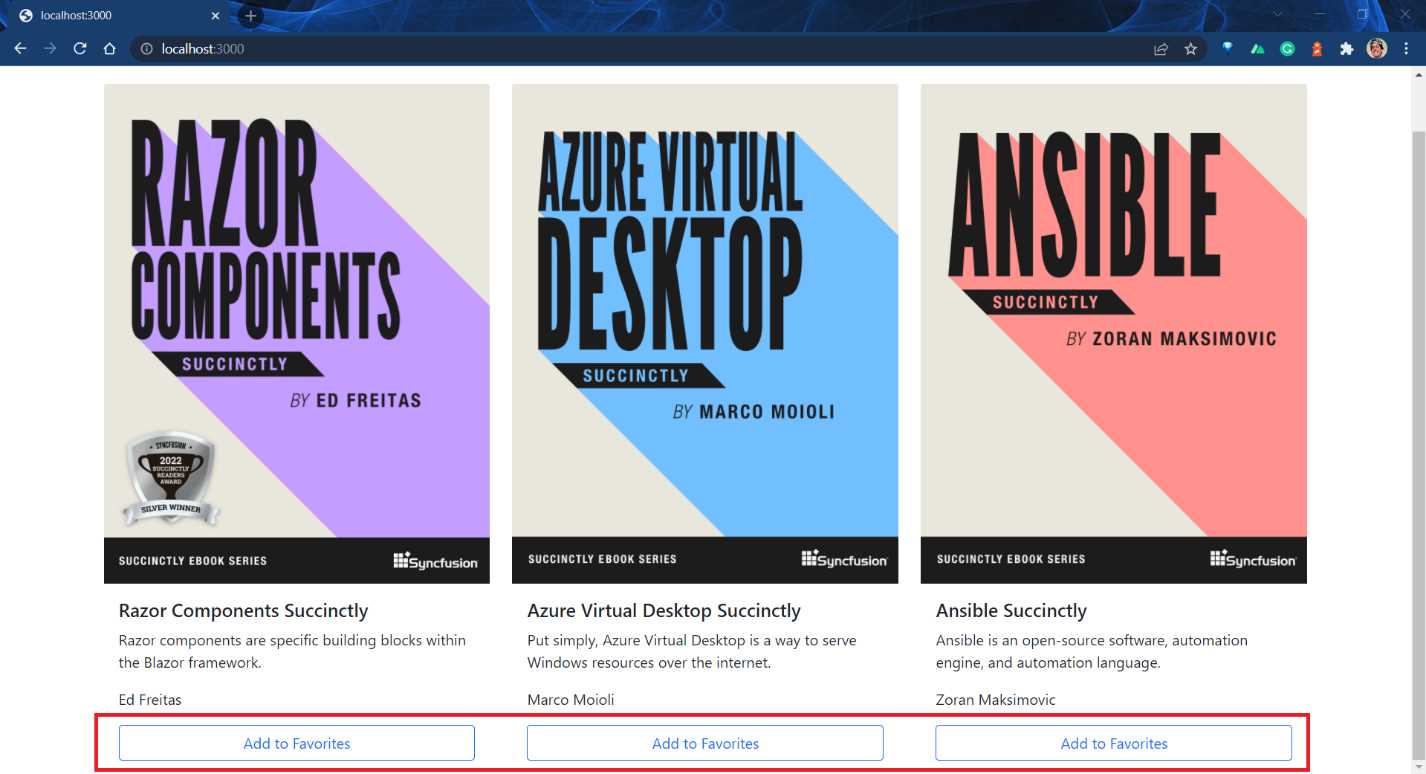Select the back navigation arrow
The width and height of the screenshot is (1426, 774).
click(20, 48)
